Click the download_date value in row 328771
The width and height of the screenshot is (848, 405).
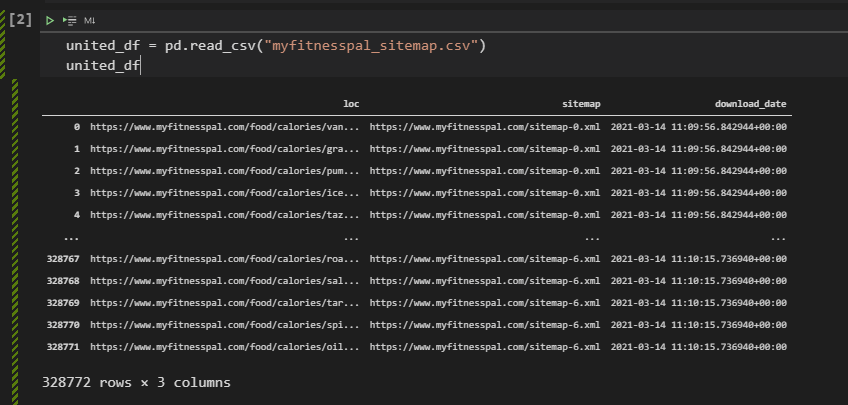tap(699, 347)
